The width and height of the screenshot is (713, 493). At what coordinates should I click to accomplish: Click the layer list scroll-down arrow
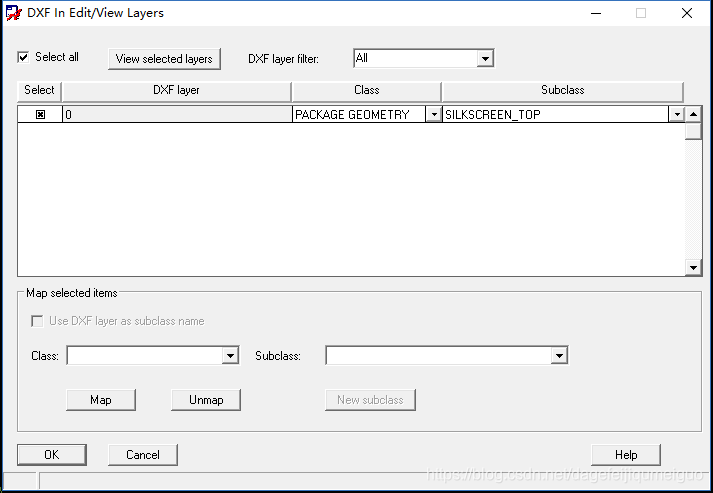coord(693,267)
